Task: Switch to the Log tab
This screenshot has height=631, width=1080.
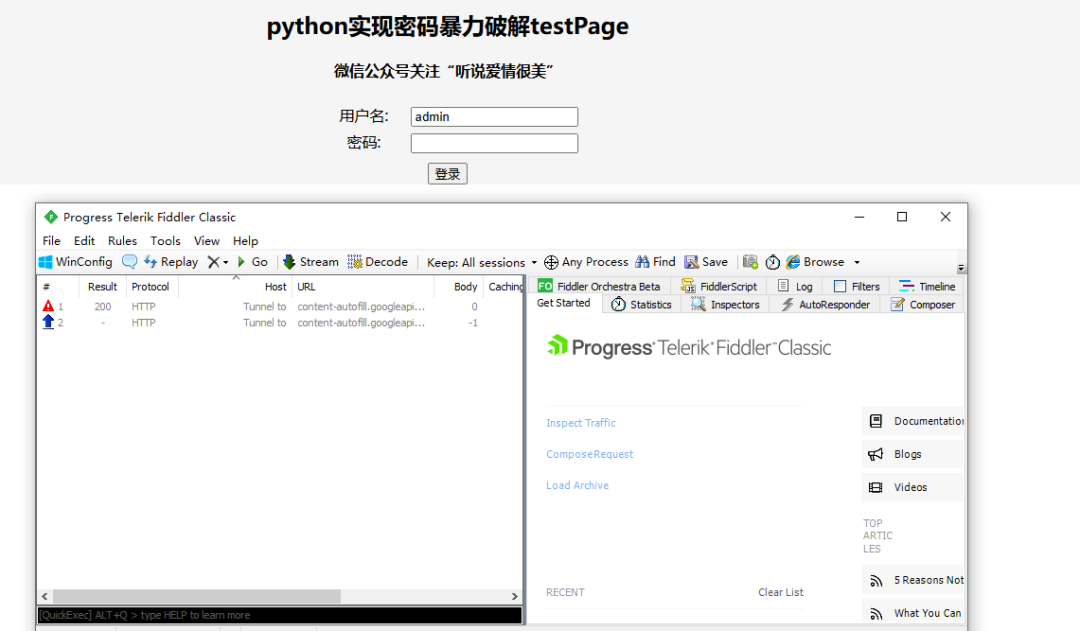Action: coord(796,286)
